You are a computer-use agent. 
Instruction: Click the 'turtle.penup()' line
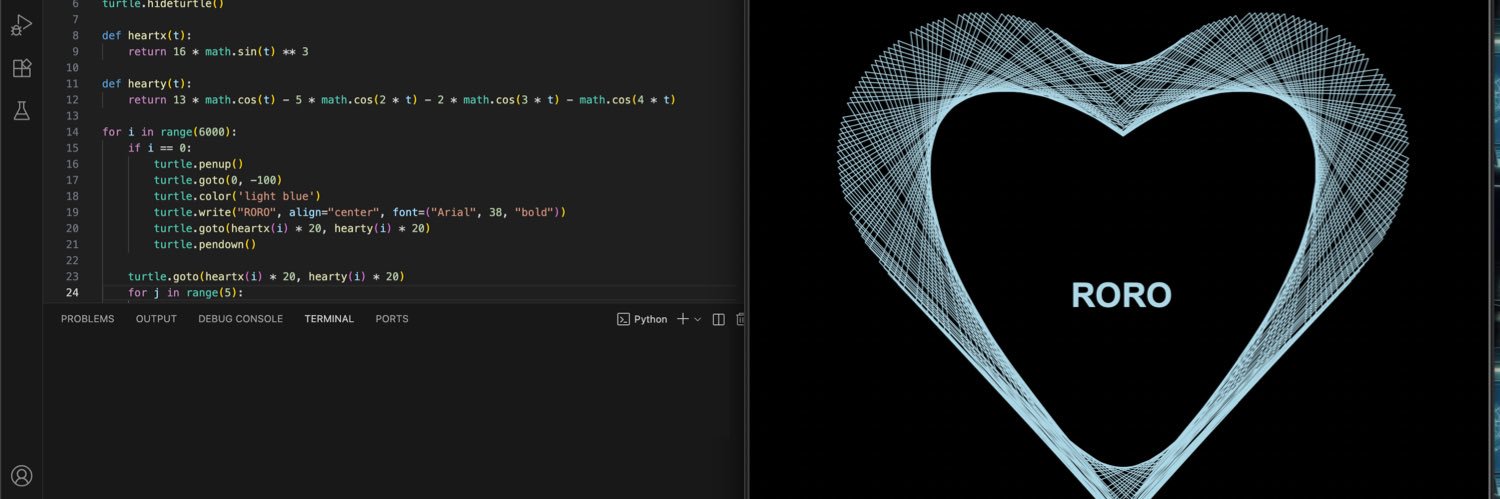pos(199,164)
